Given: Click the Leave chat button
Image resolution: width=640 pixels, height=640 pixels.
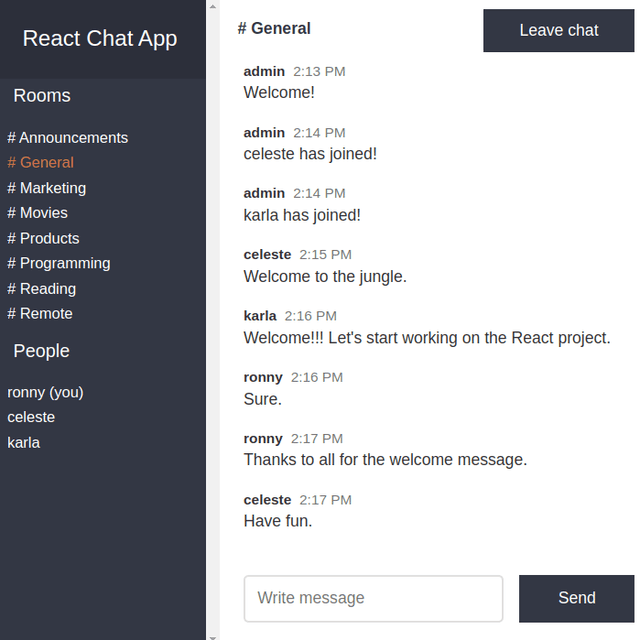Looking at the screenshot, I should tap(558, 31).
